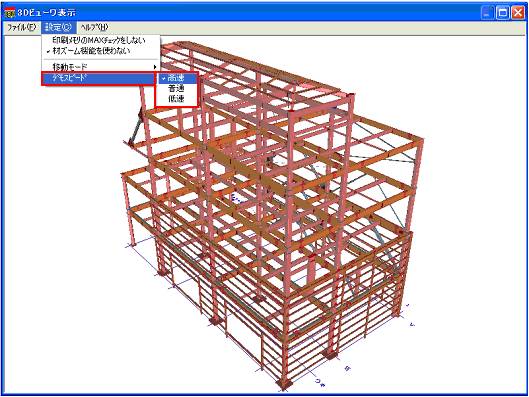
Task: Open the ファイル(F) menu
Action: coord(22,27)
